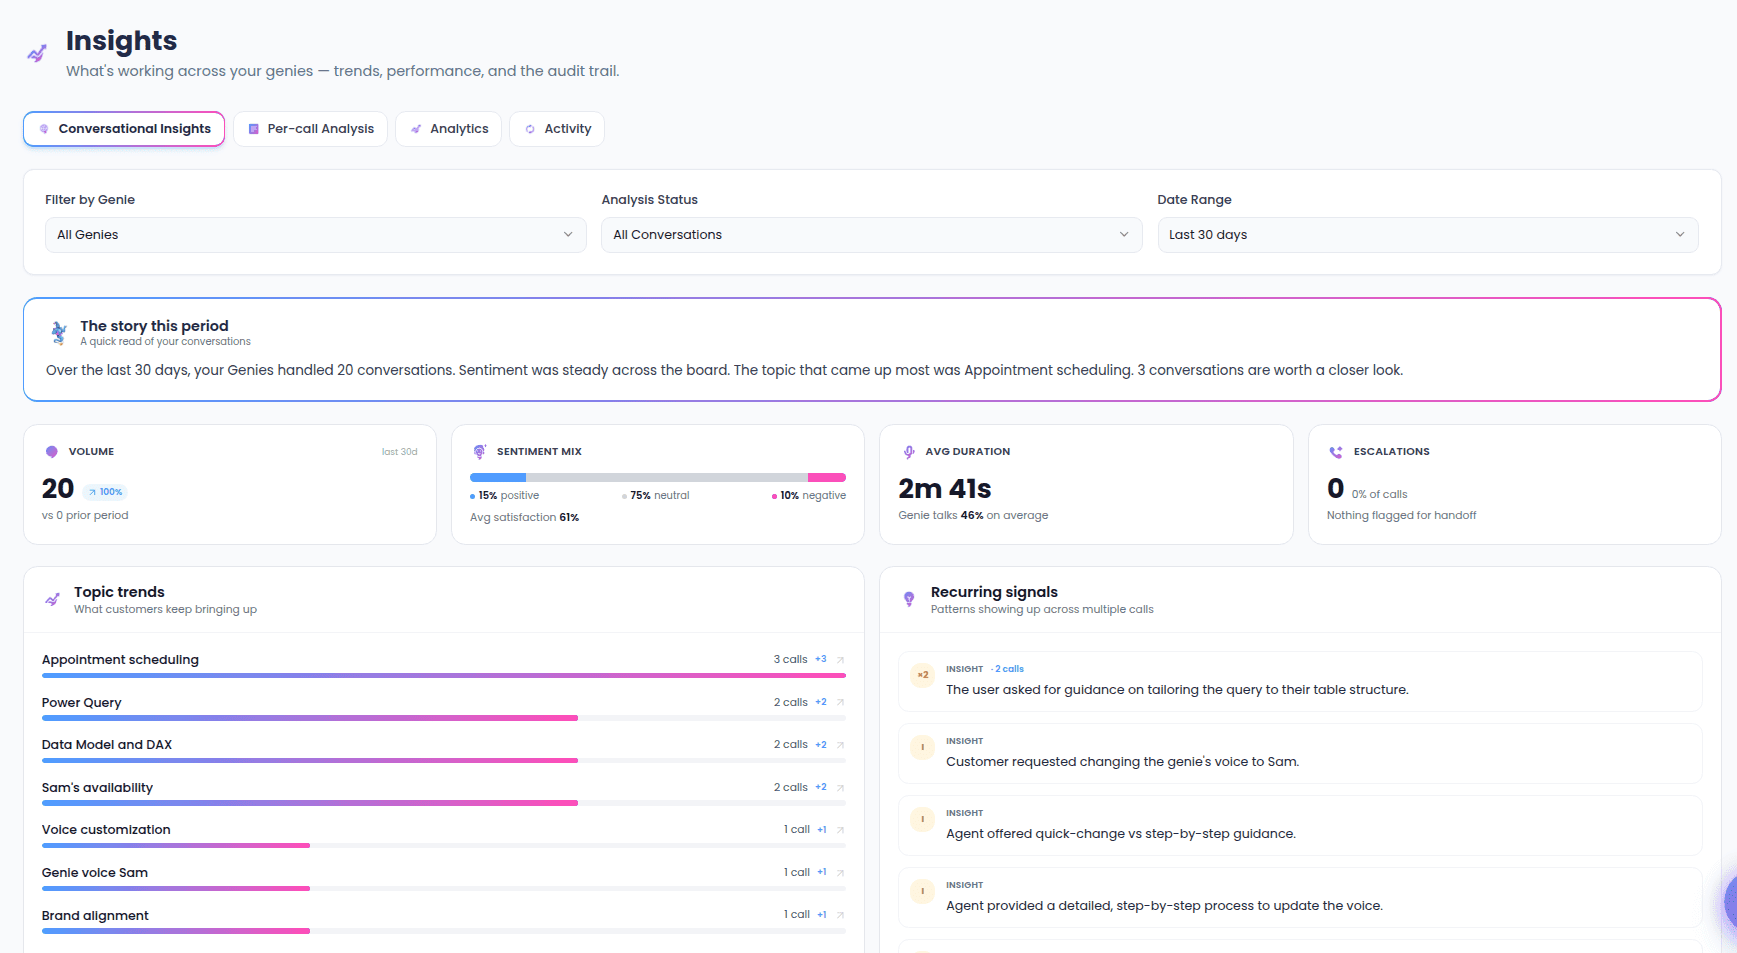
Task: Switch to Conversational Insights tab
Action: click(x=124, y=129)
